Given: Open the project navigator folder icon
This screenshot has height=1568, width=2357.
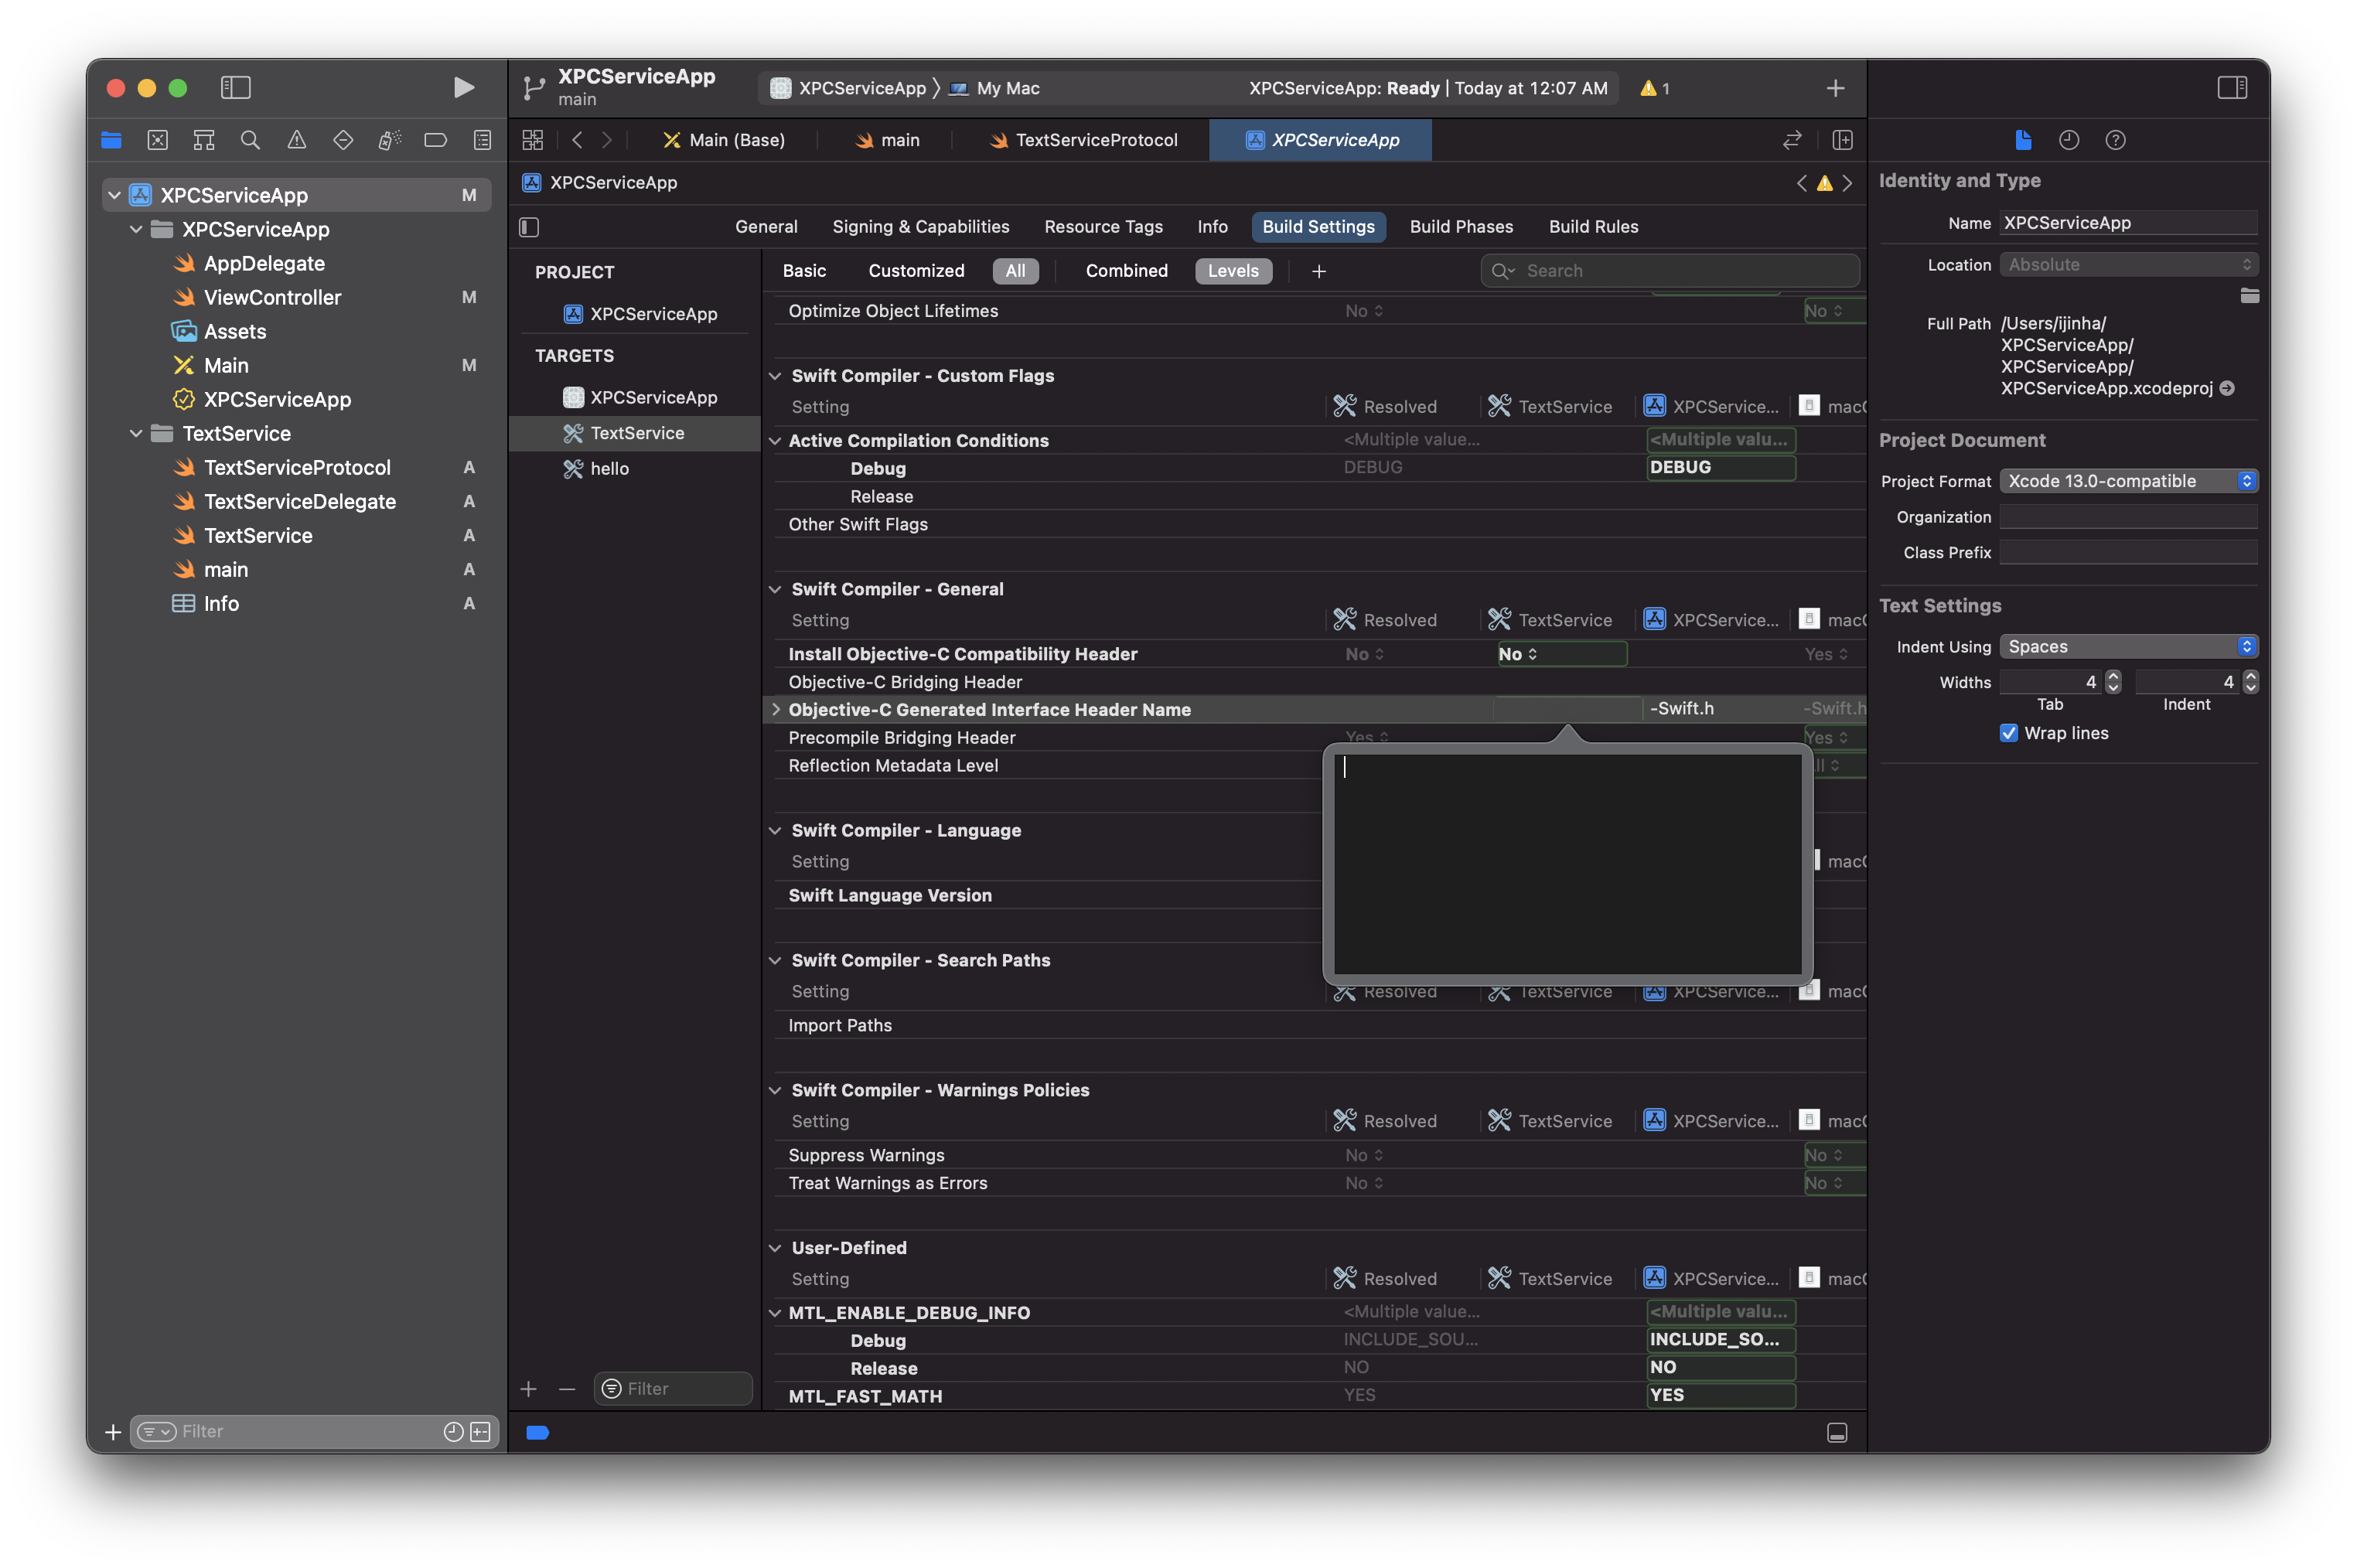Looking at the screenshot, I should coord(112,140).
